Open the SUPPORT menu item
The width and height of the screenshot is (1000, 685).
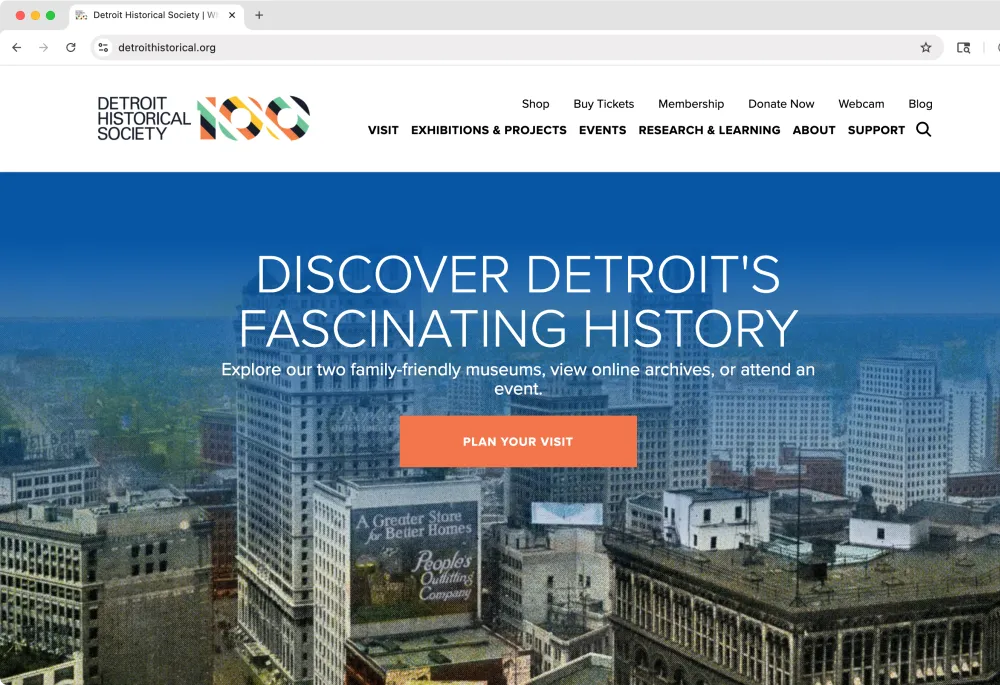(876, 130)
